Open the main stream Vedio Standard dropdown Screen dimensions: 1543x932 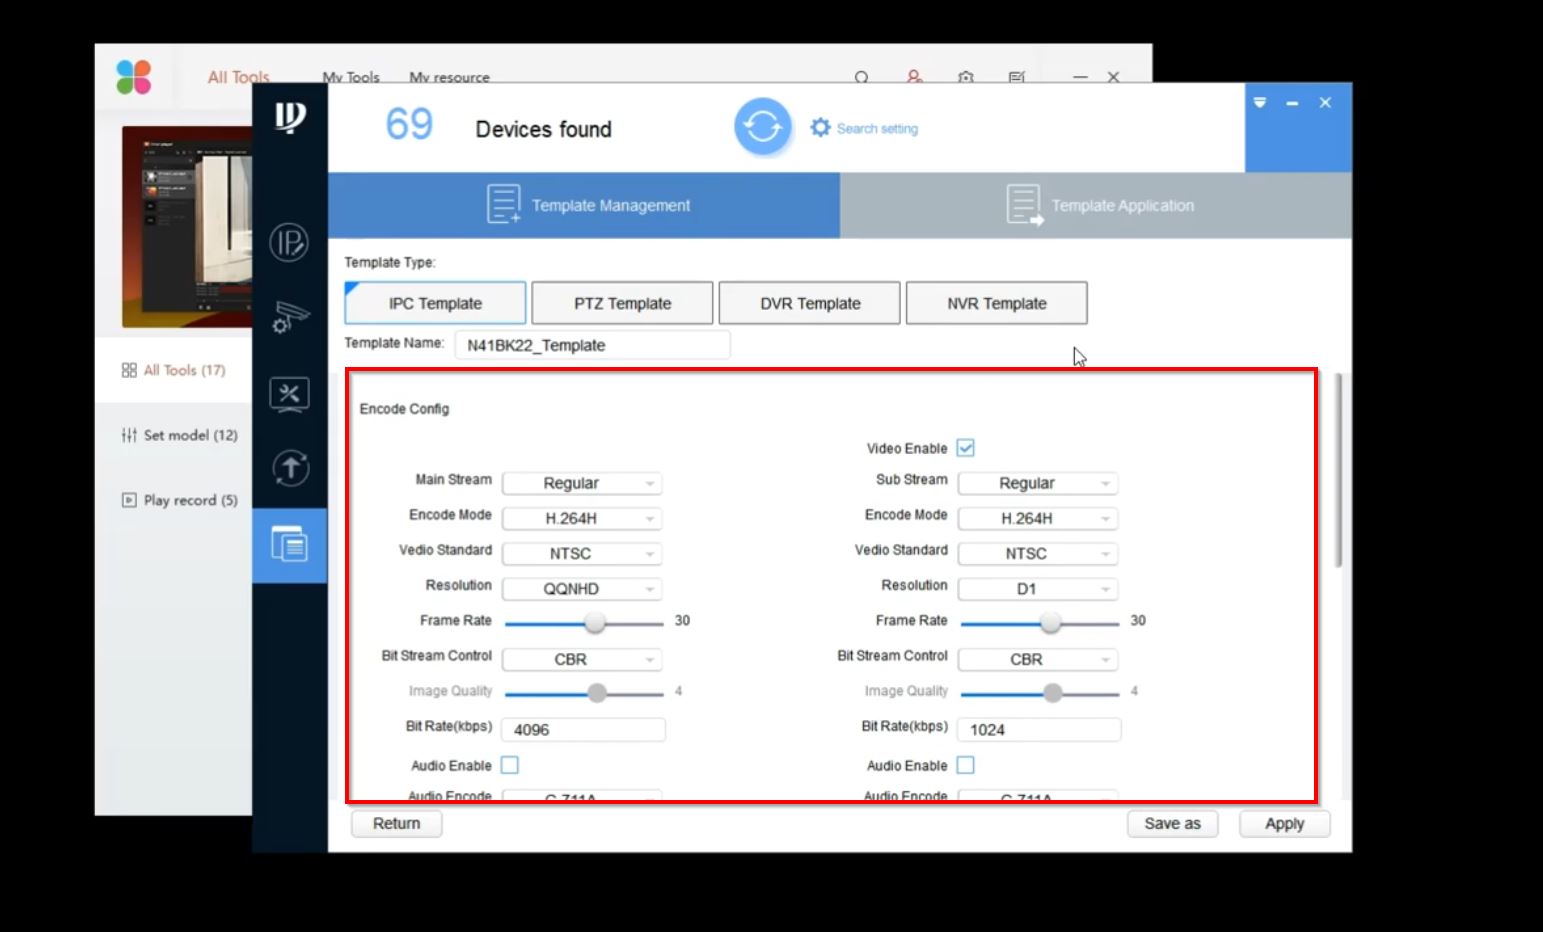582,553
